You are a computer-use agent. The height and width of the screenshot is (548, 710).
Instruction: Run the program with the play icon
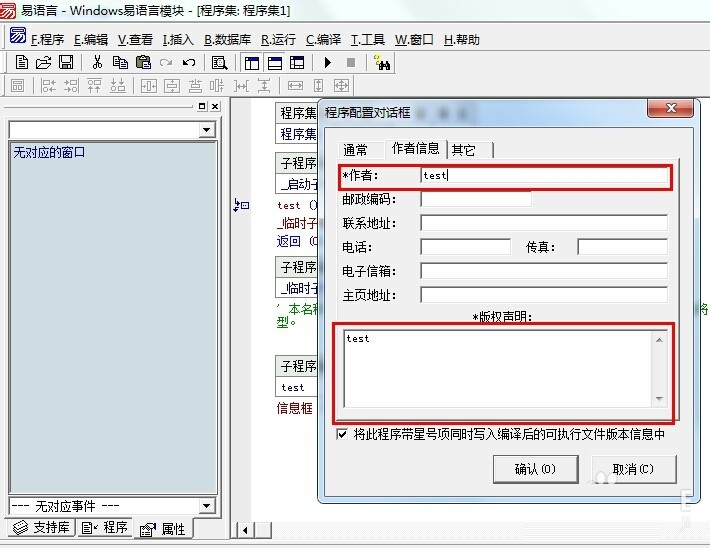(327, 62)
